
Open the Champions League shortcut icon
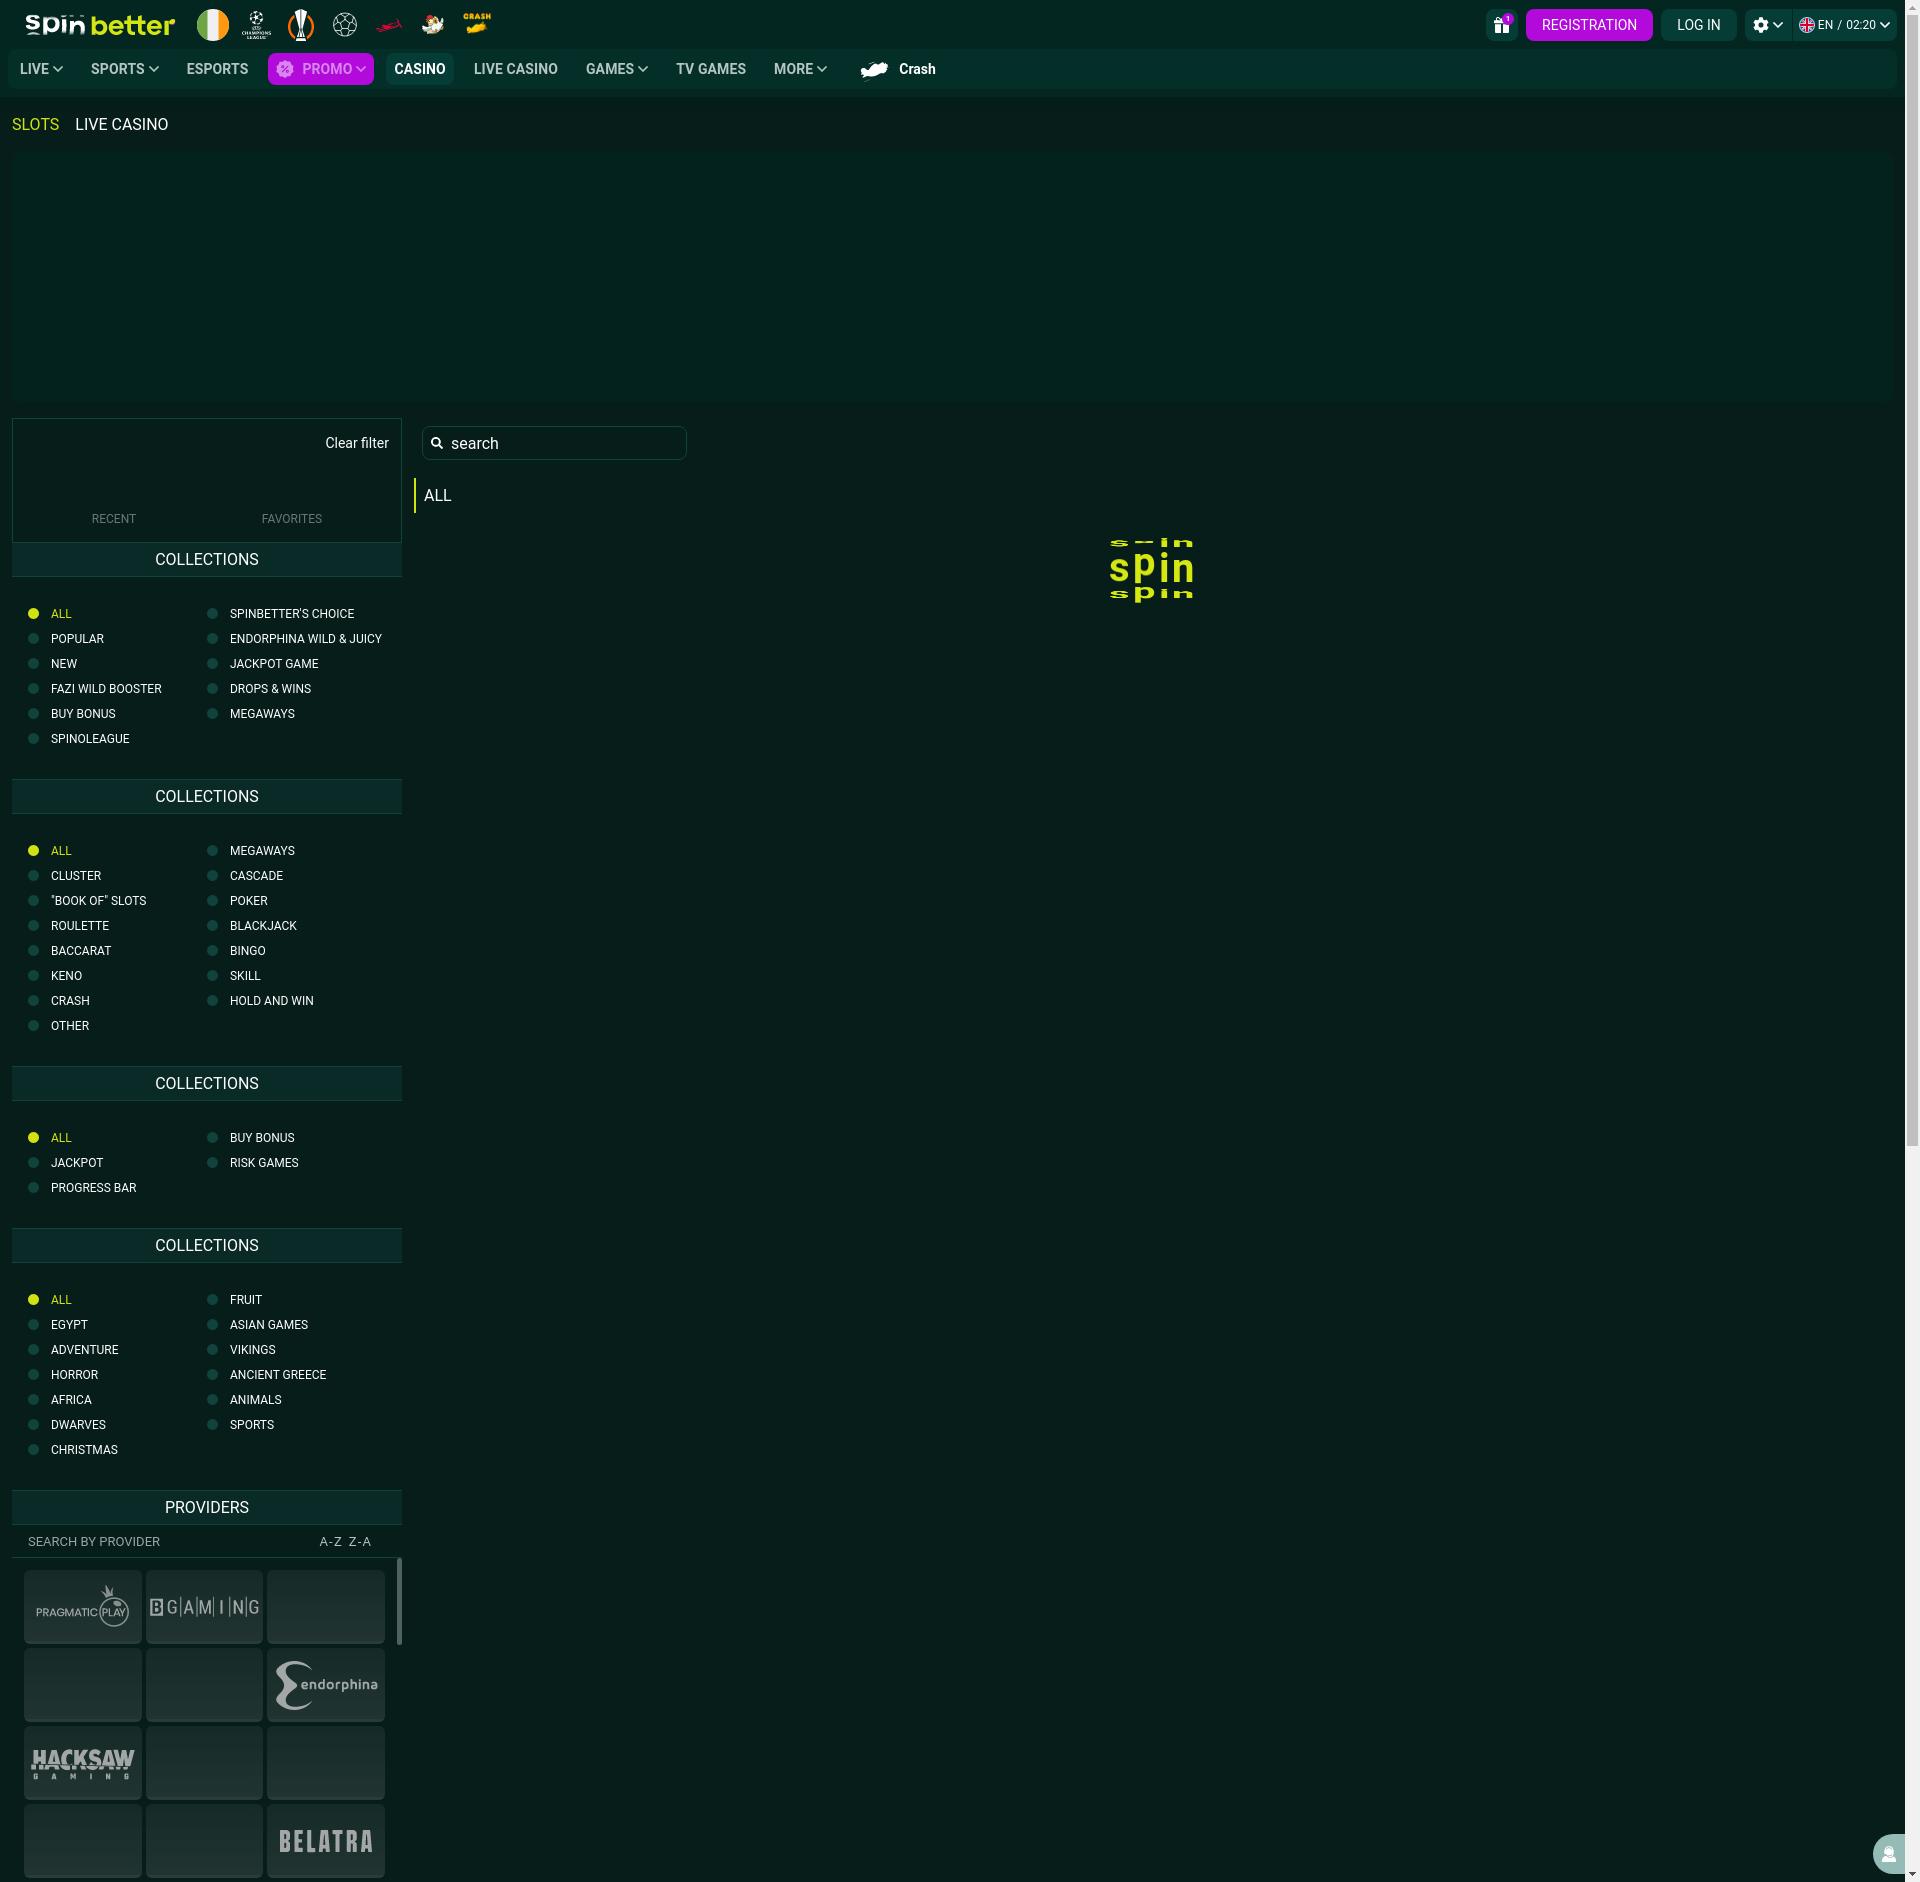[x=257, y=25]
